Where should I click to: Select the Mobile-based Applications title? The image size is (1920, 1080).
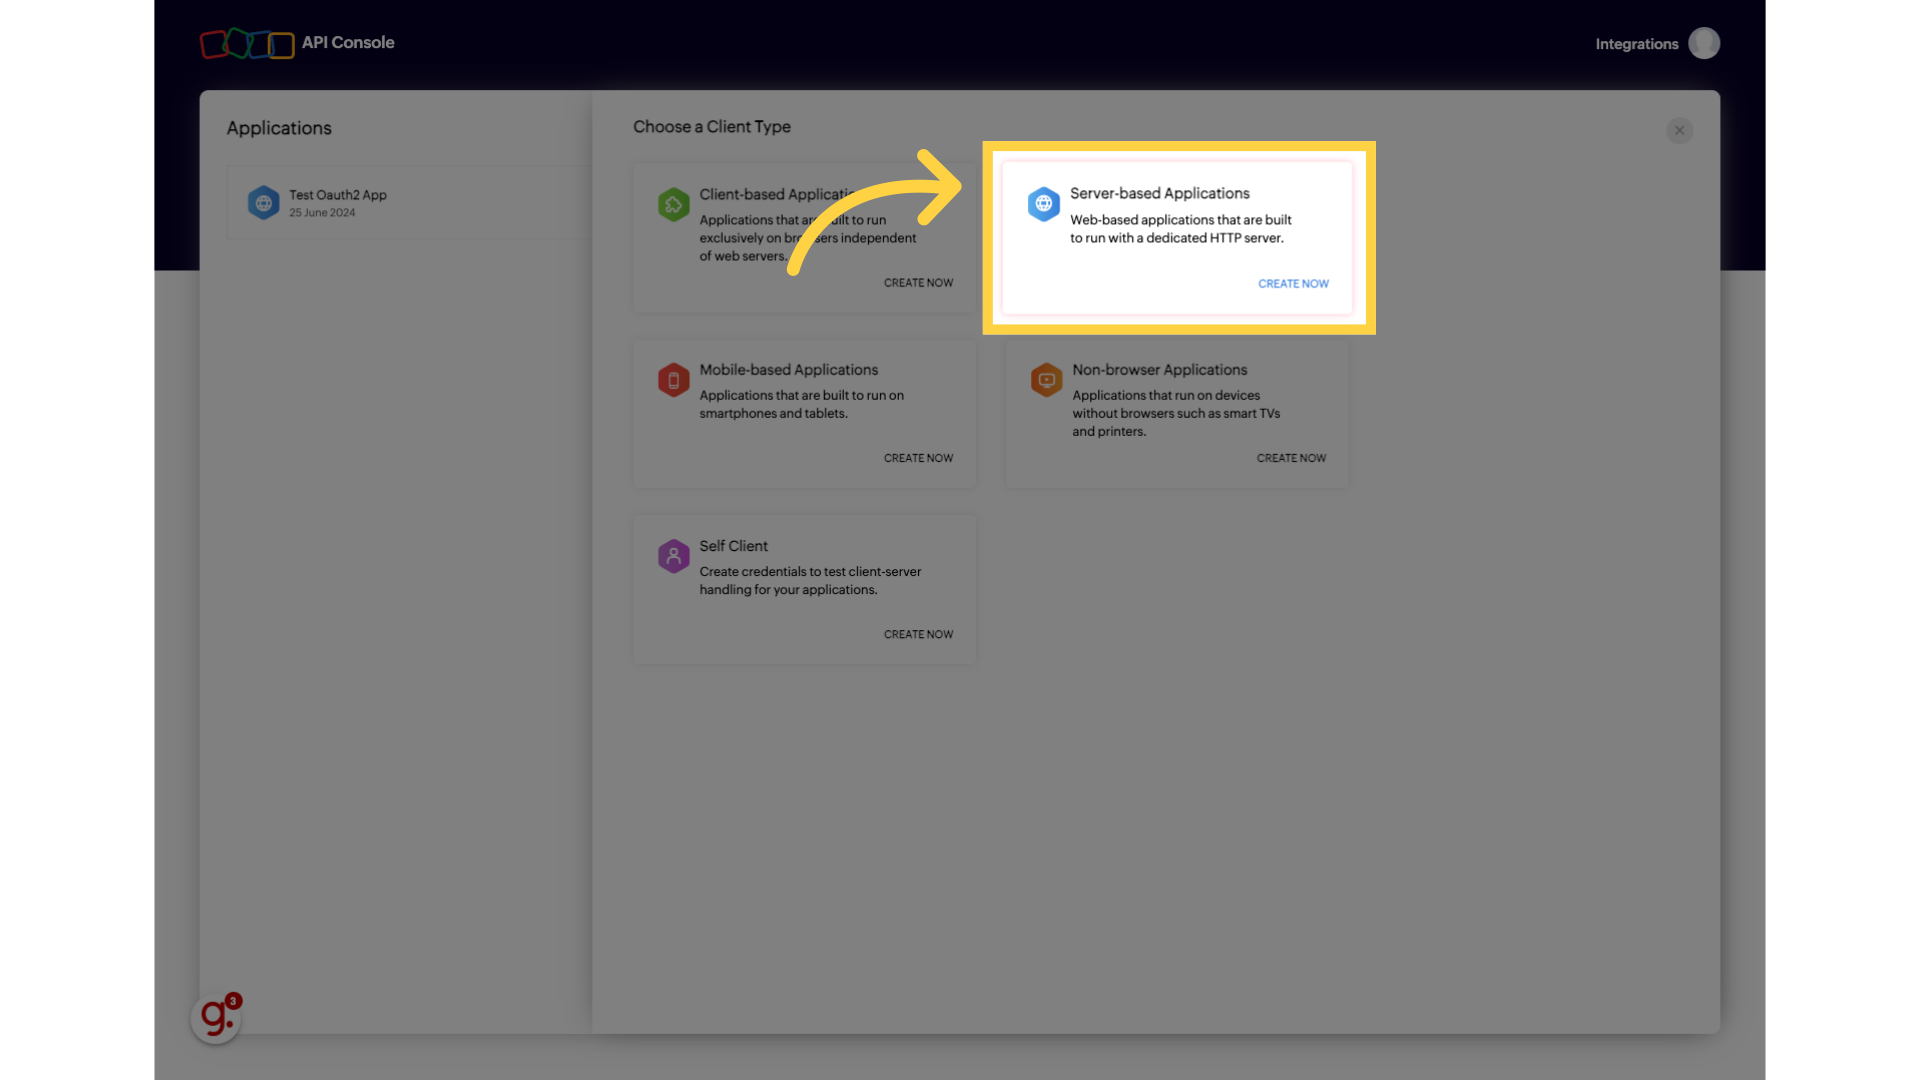pyautogui.click(x=789, y=370)
